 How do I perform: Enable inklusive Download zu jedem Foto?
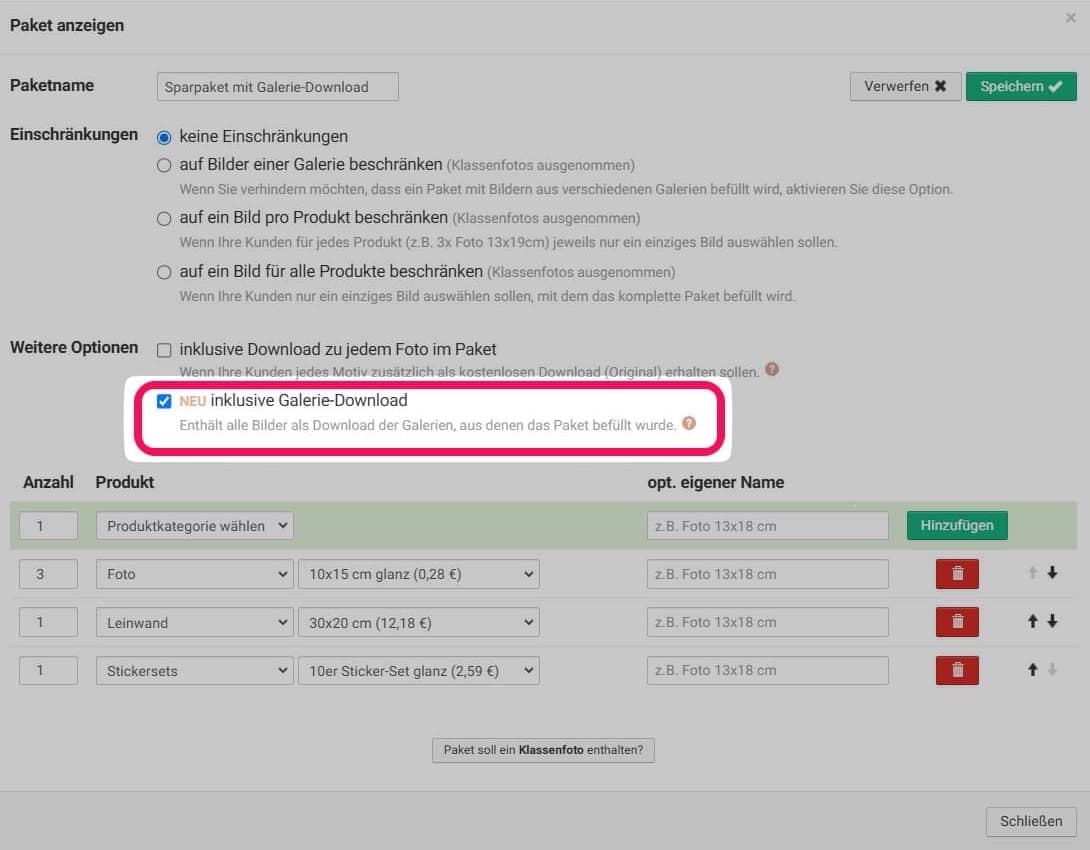(x=165, y=350)
